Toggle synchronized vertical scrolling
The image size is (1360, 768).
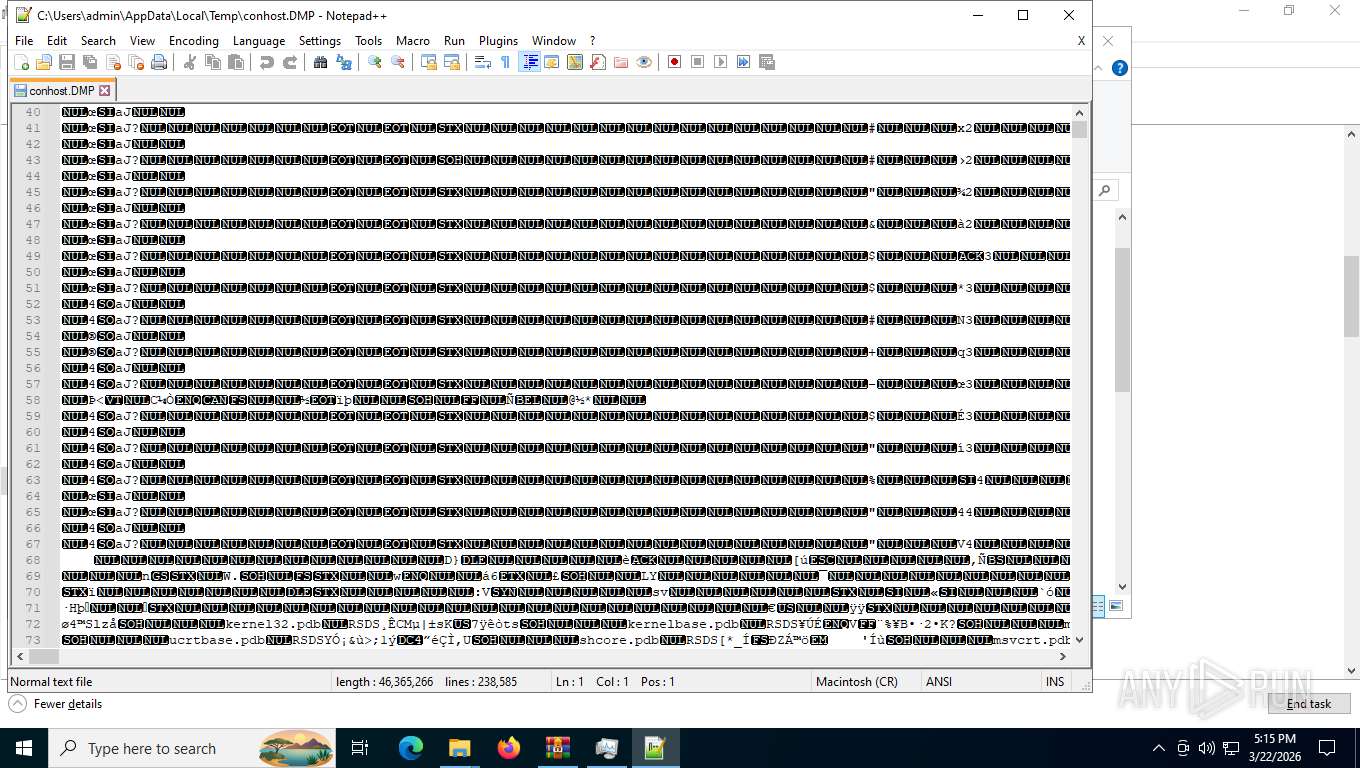pyautogui.click(x=429, y=62)
